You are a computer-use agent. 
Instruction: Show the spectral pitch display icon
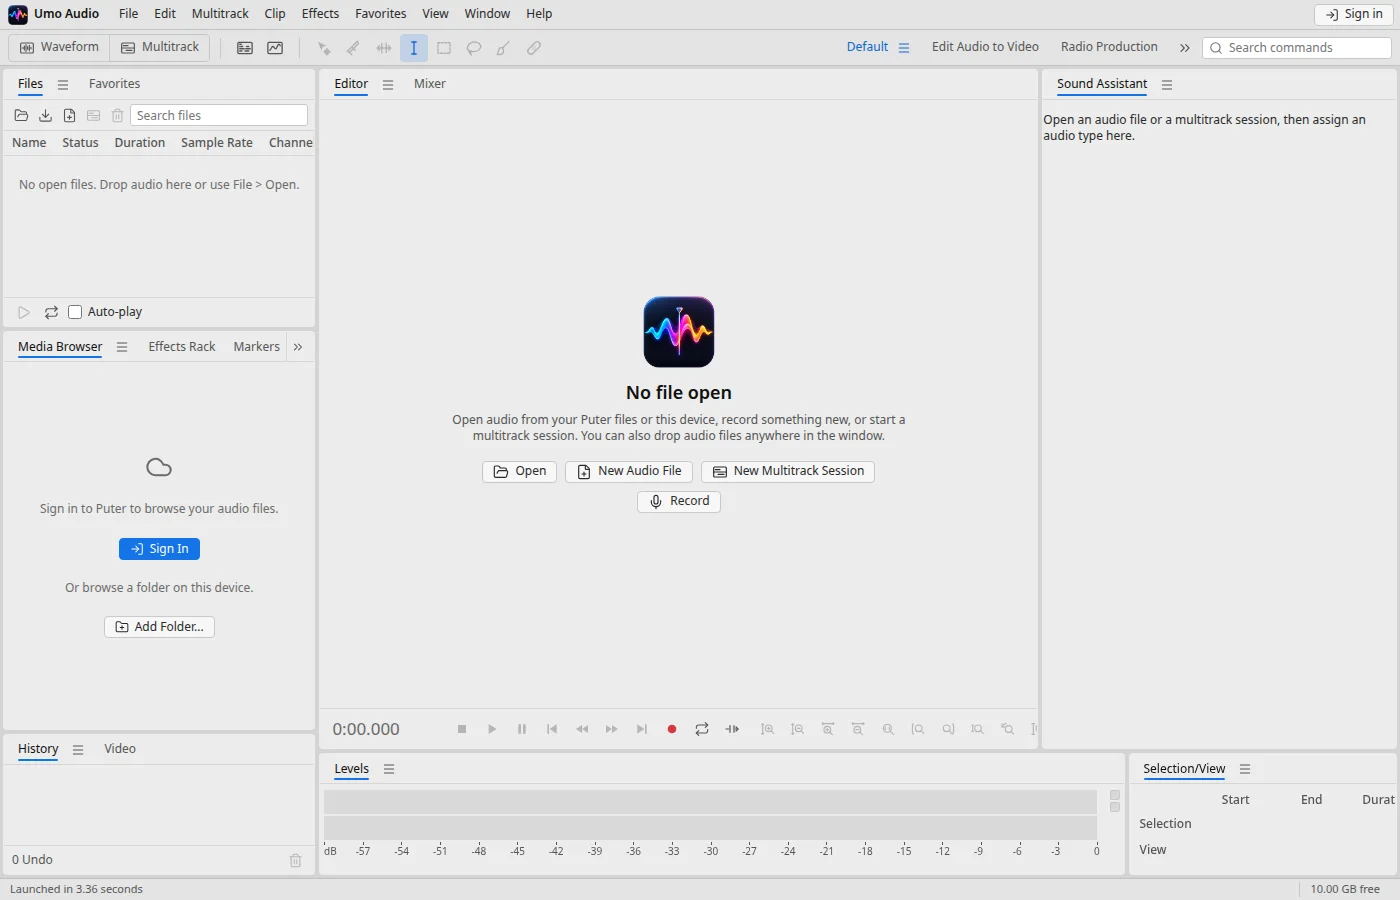[275, 48]
